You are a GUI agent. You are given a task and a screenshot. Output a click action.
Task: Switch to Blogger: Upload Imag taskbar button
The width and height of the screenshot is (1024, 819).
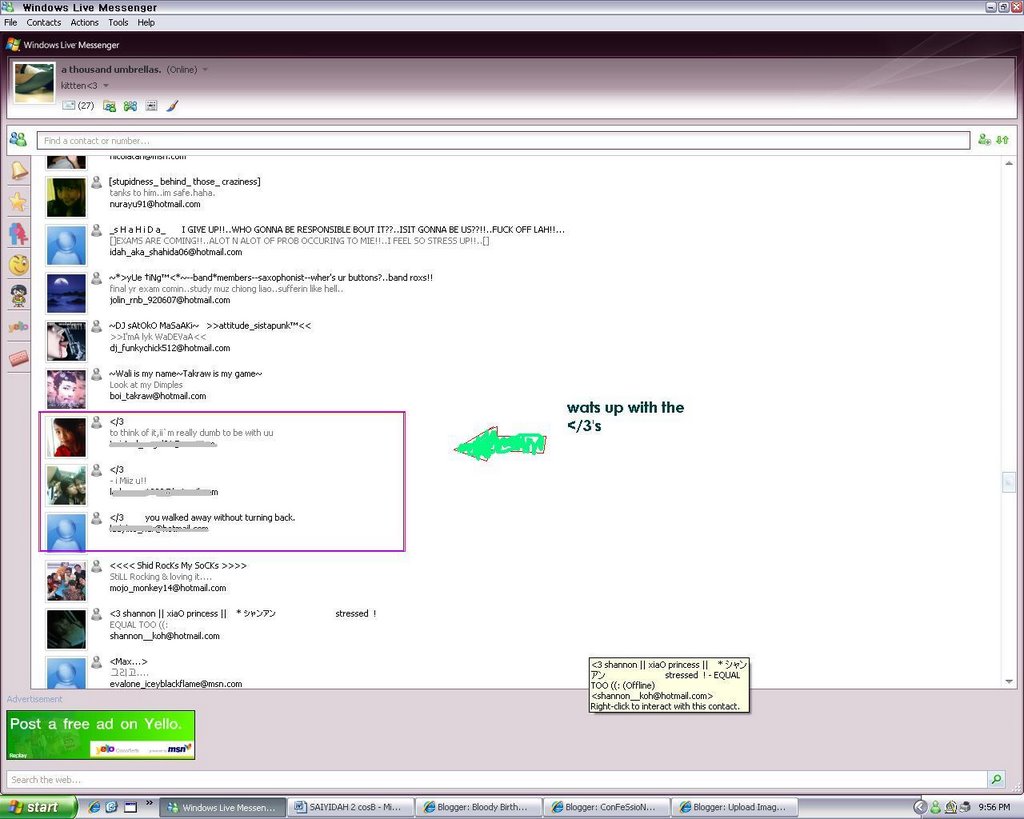pyautogui.click(x=734, y=807)
